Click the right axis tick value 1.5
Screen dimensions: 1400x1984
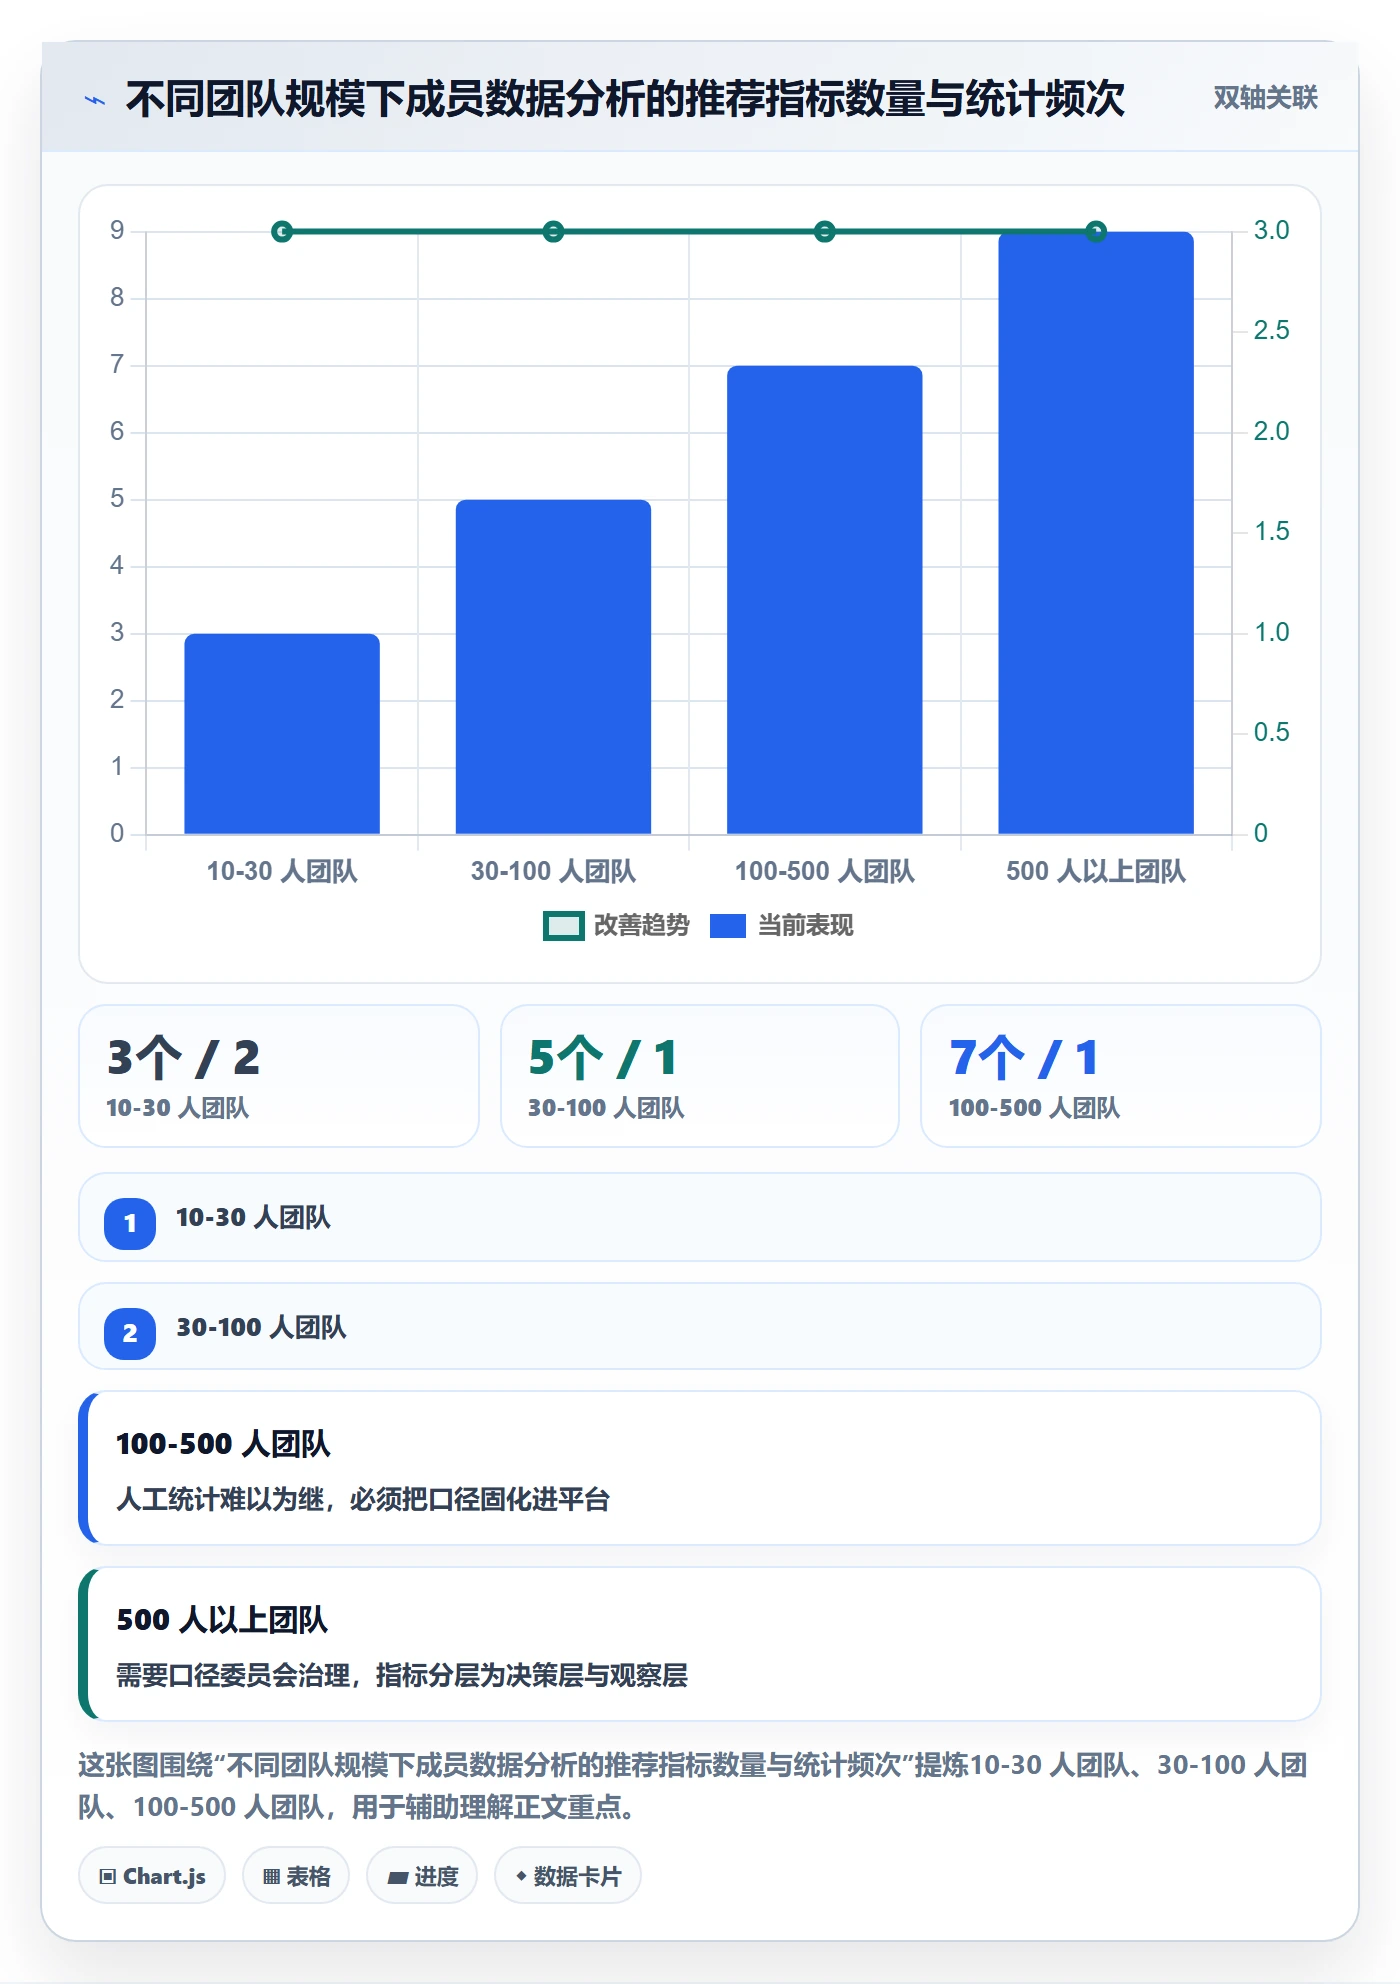[x=1272, y=531]
